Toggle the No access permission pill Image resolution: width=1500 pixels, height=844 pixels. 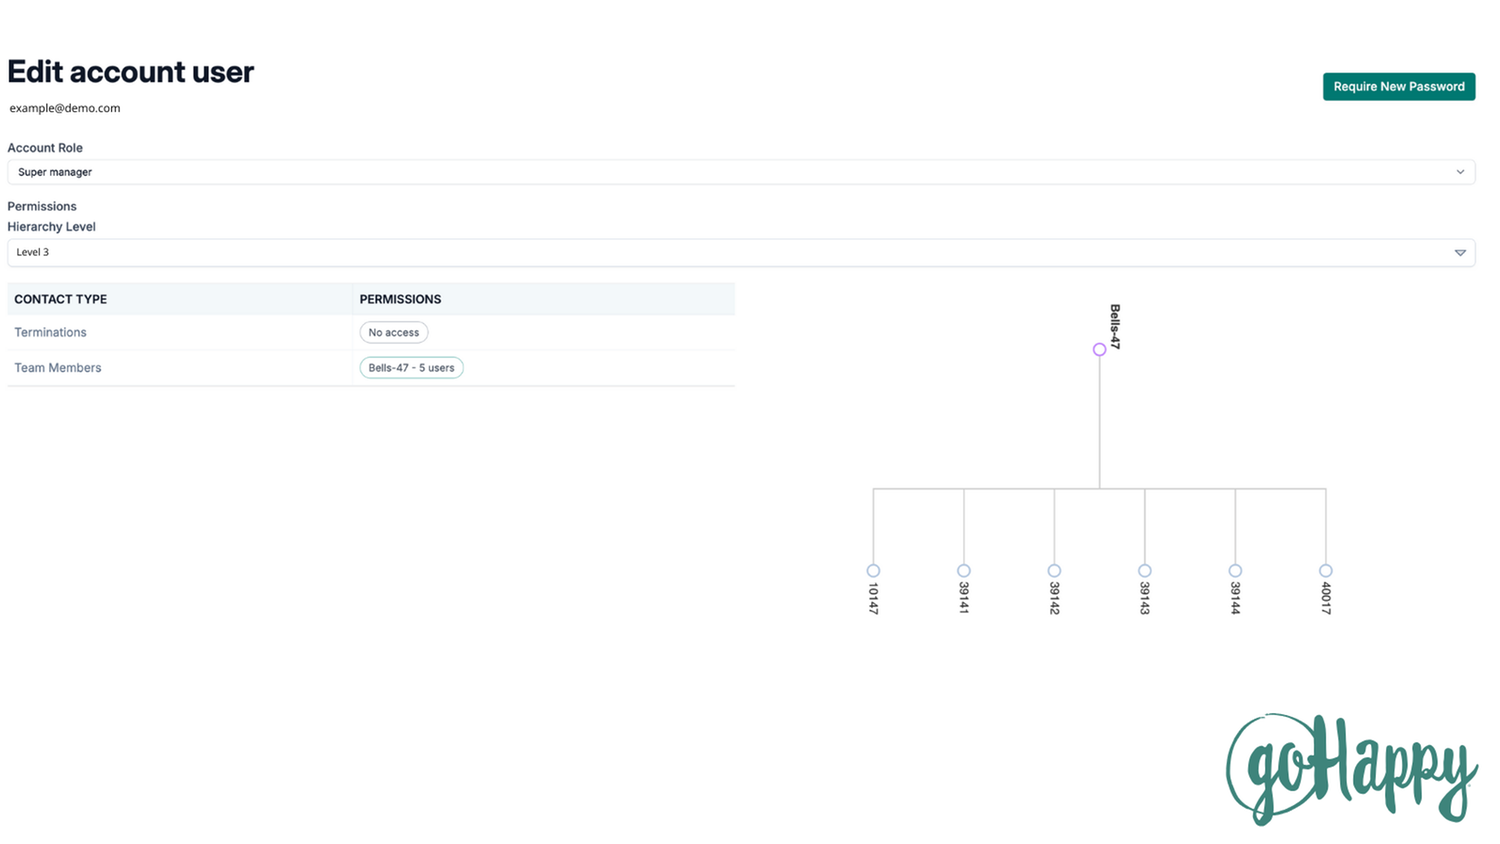point(393,332)
